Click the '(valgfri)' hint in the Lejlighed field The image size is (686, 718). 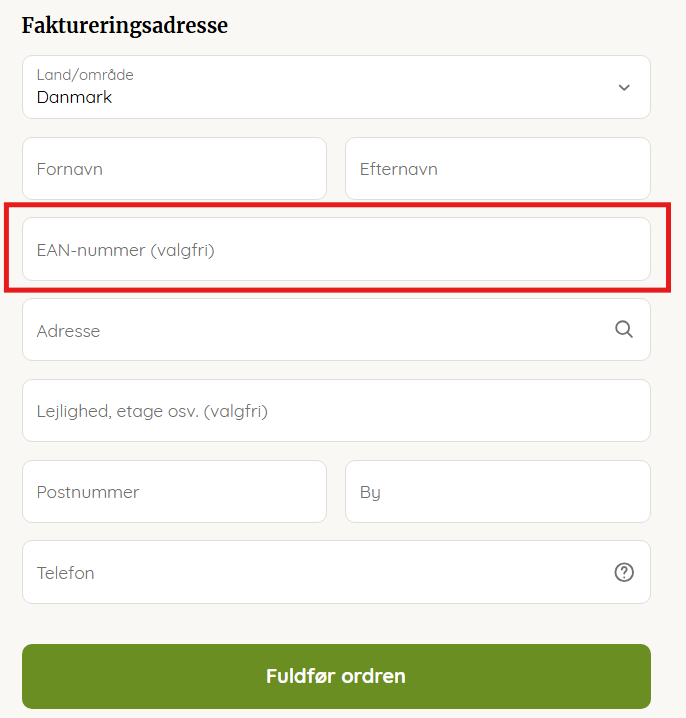236,411
